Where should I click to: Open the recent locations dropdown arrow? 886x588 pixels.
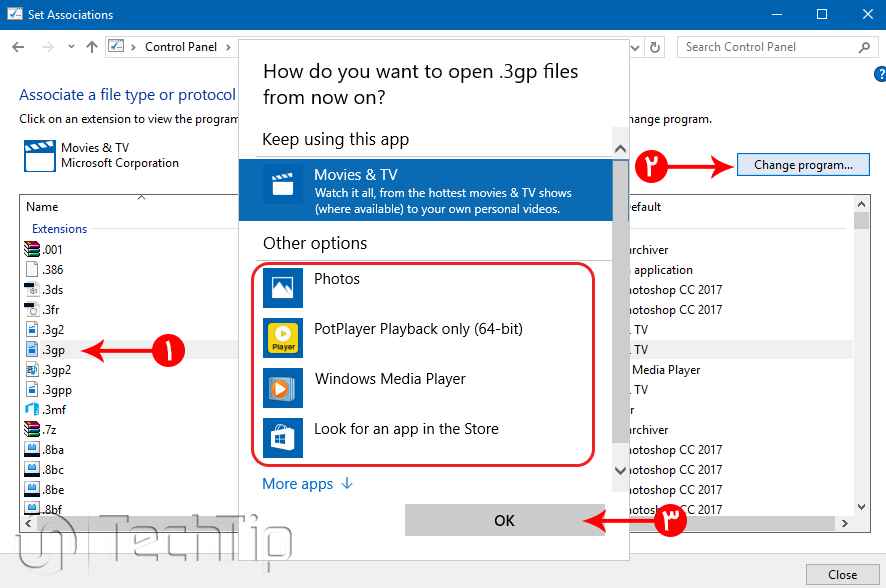point(71,47)
